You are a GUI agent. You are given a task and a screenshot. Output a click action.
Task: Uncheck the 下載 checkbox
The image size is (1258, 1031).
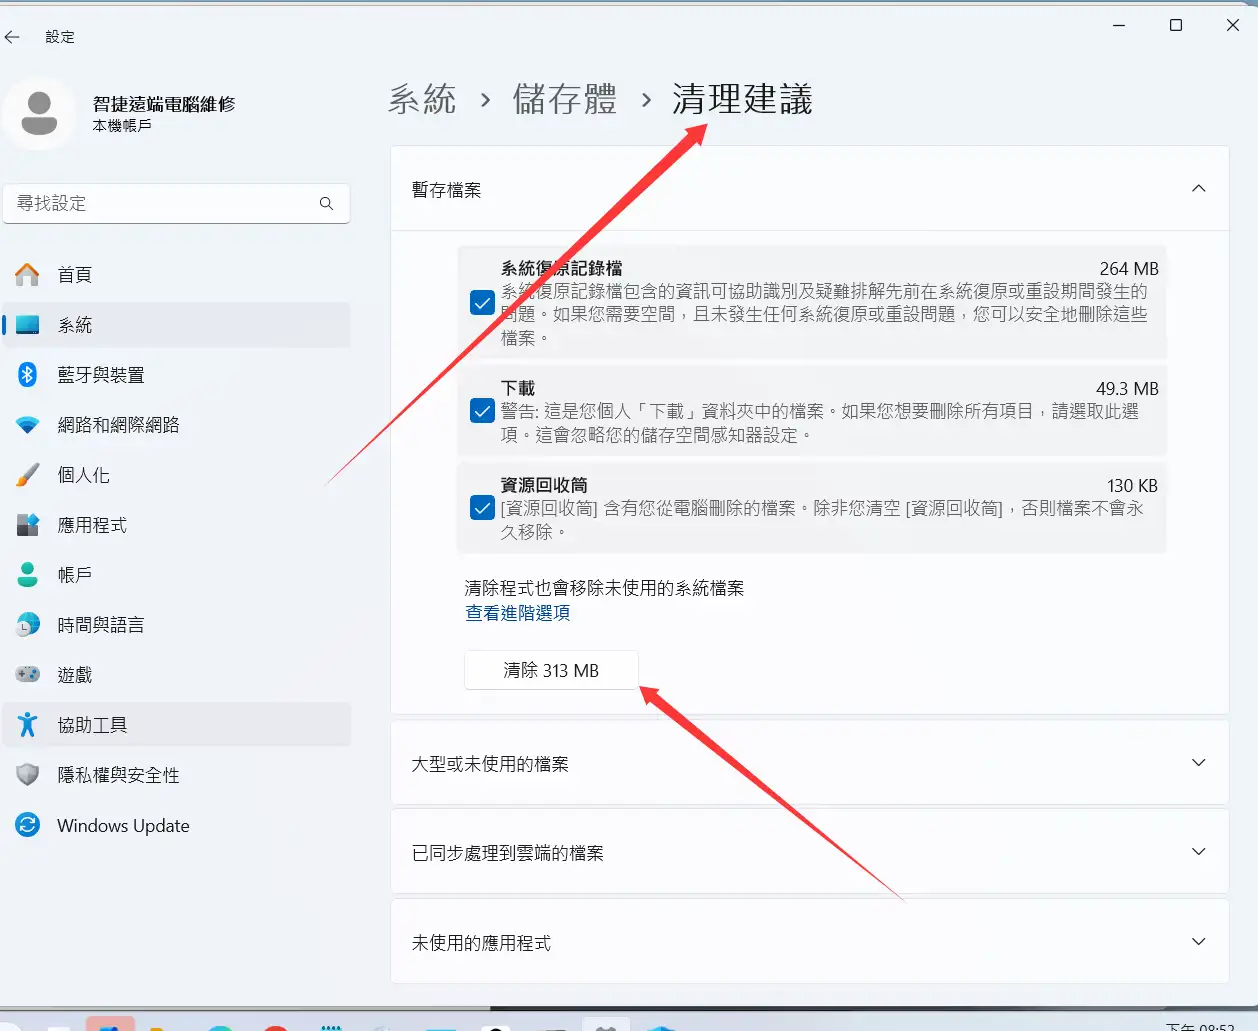(x=482, y=410)
